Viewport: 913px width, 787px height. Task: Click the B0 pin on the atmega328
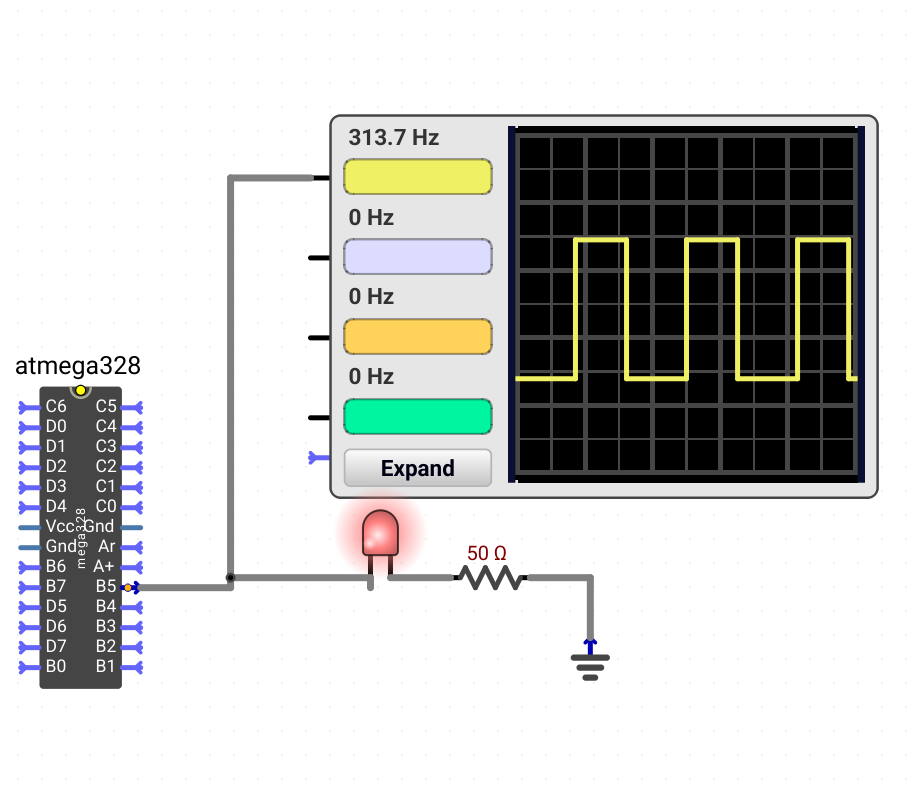pos(29,668)
